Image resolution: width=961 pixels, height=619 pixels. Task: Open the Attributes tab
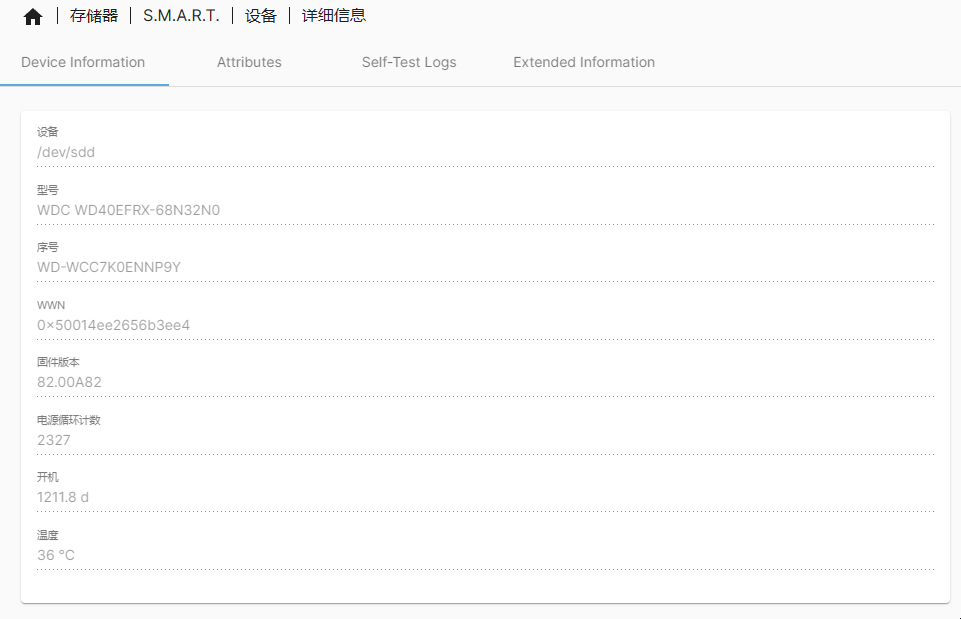249,62
